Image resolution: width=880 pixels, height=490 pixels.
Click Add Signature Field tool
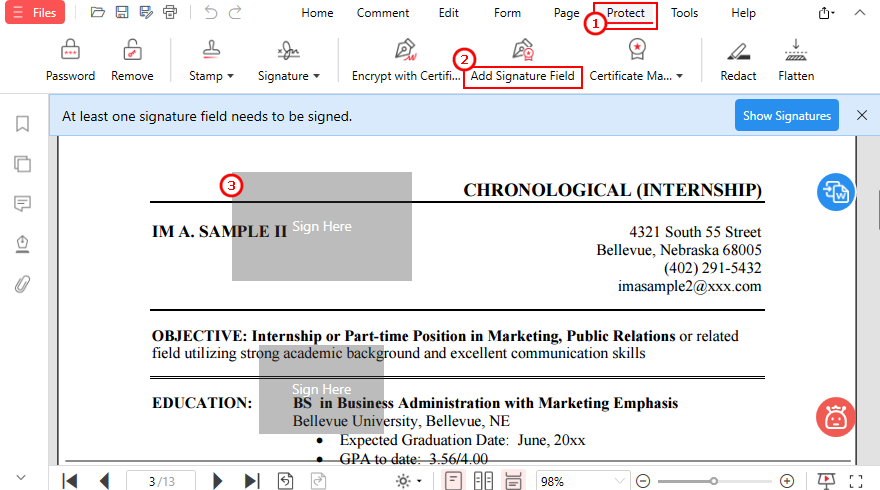[x=522, y=61]
